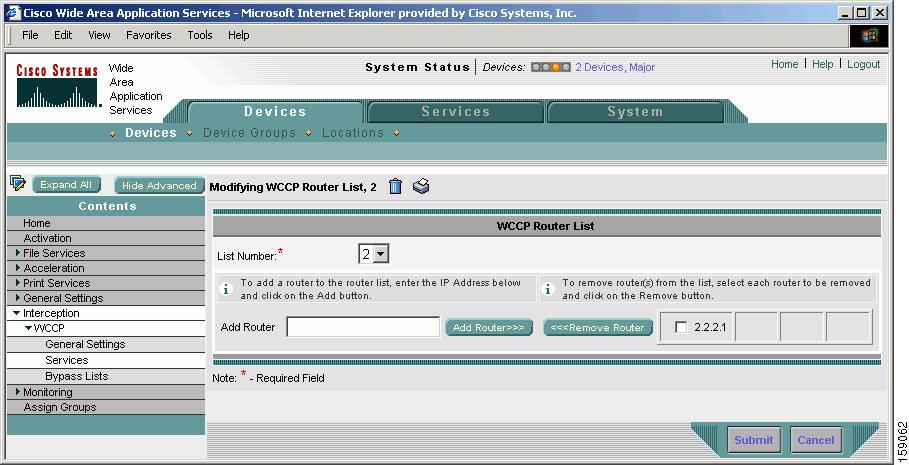Click the Print Services tree label
Screen dimensions: 909x465
[x=57, y=284]
